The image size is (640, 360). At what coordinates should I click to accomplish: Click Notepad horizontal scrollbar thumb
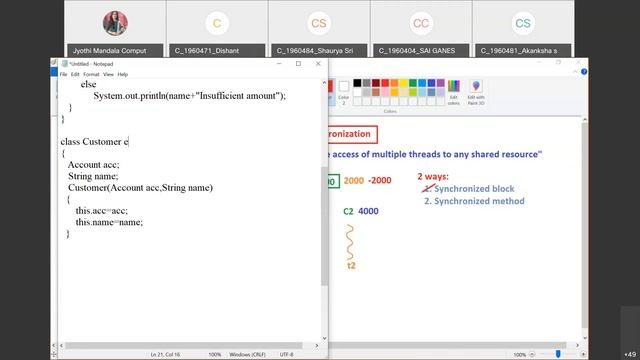(184, 345)
